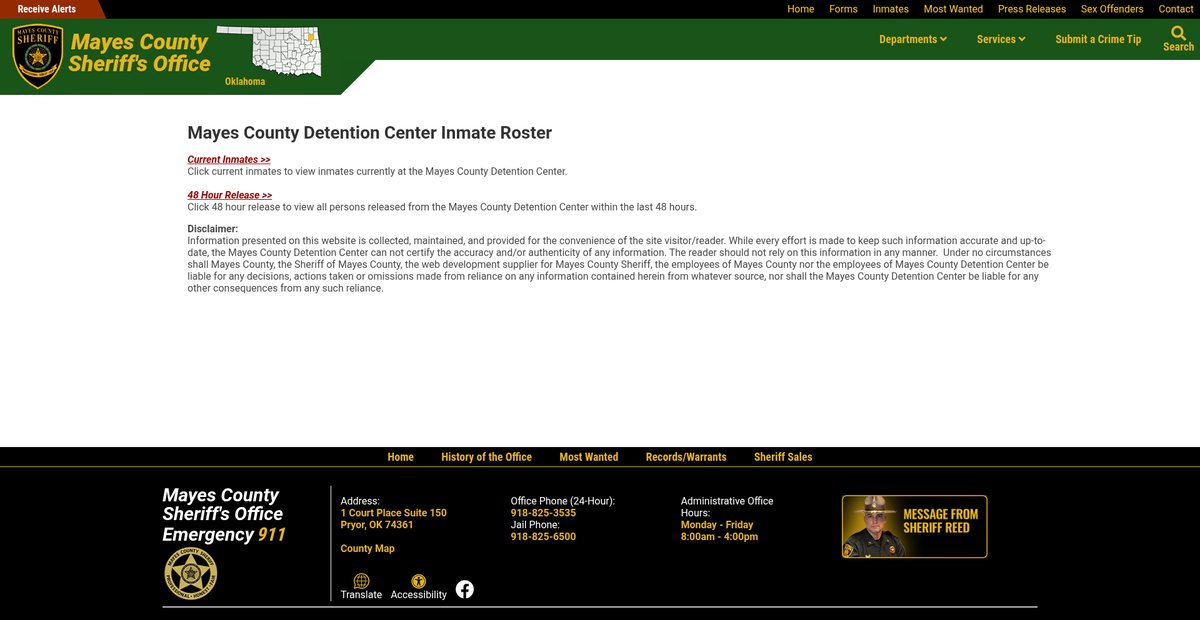Open the Search magnifier icon
The image size is (1200, 620).
[1178, 33]
